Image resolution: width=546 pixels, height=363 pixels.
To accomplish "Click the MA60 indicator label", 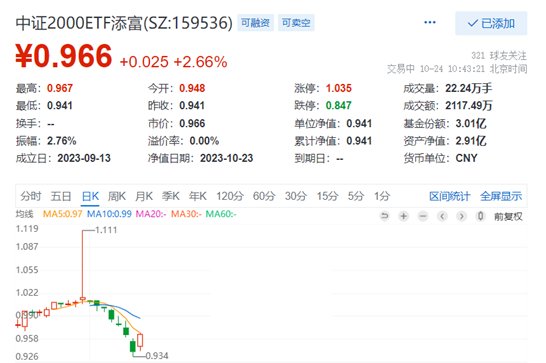I will tap(221, 214).
